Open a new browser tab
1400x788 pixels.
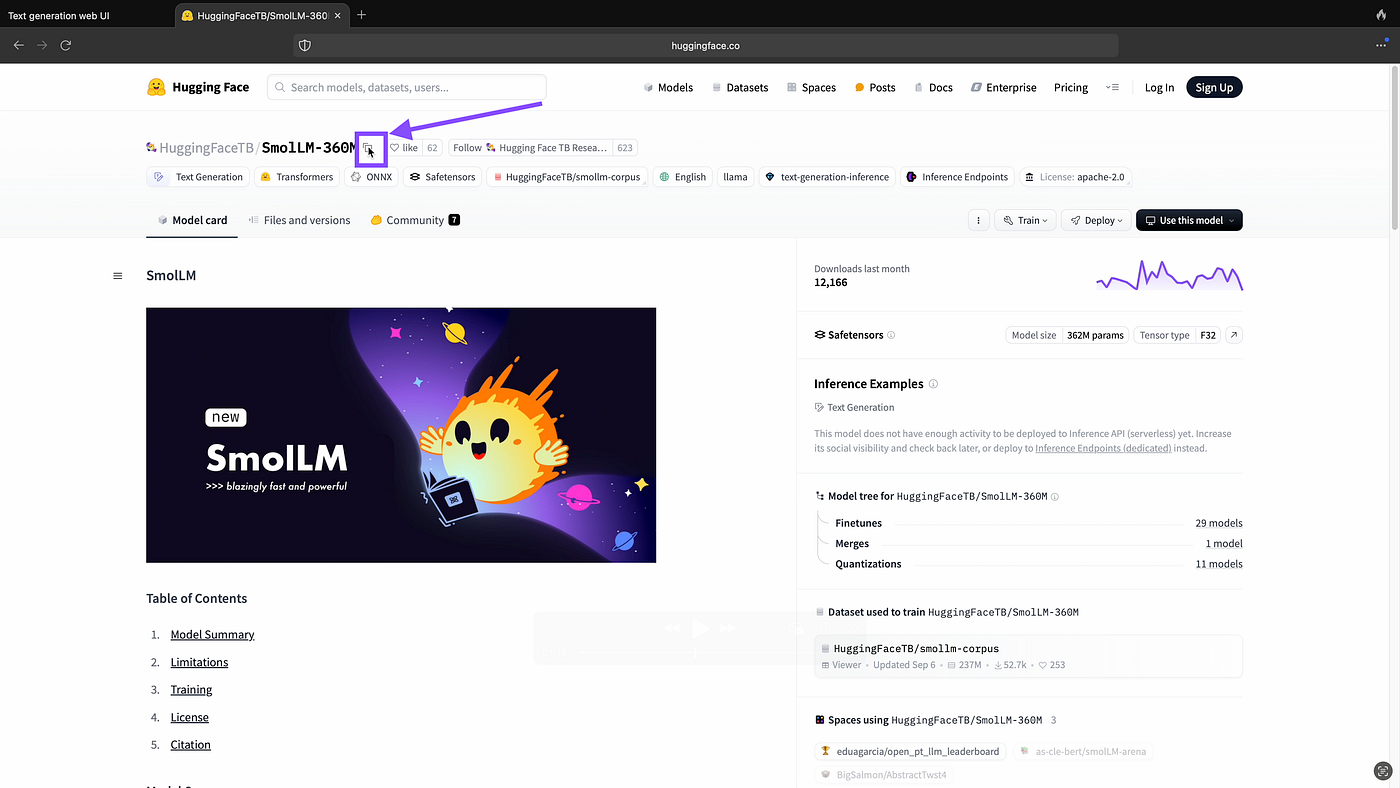pos(361,15)
